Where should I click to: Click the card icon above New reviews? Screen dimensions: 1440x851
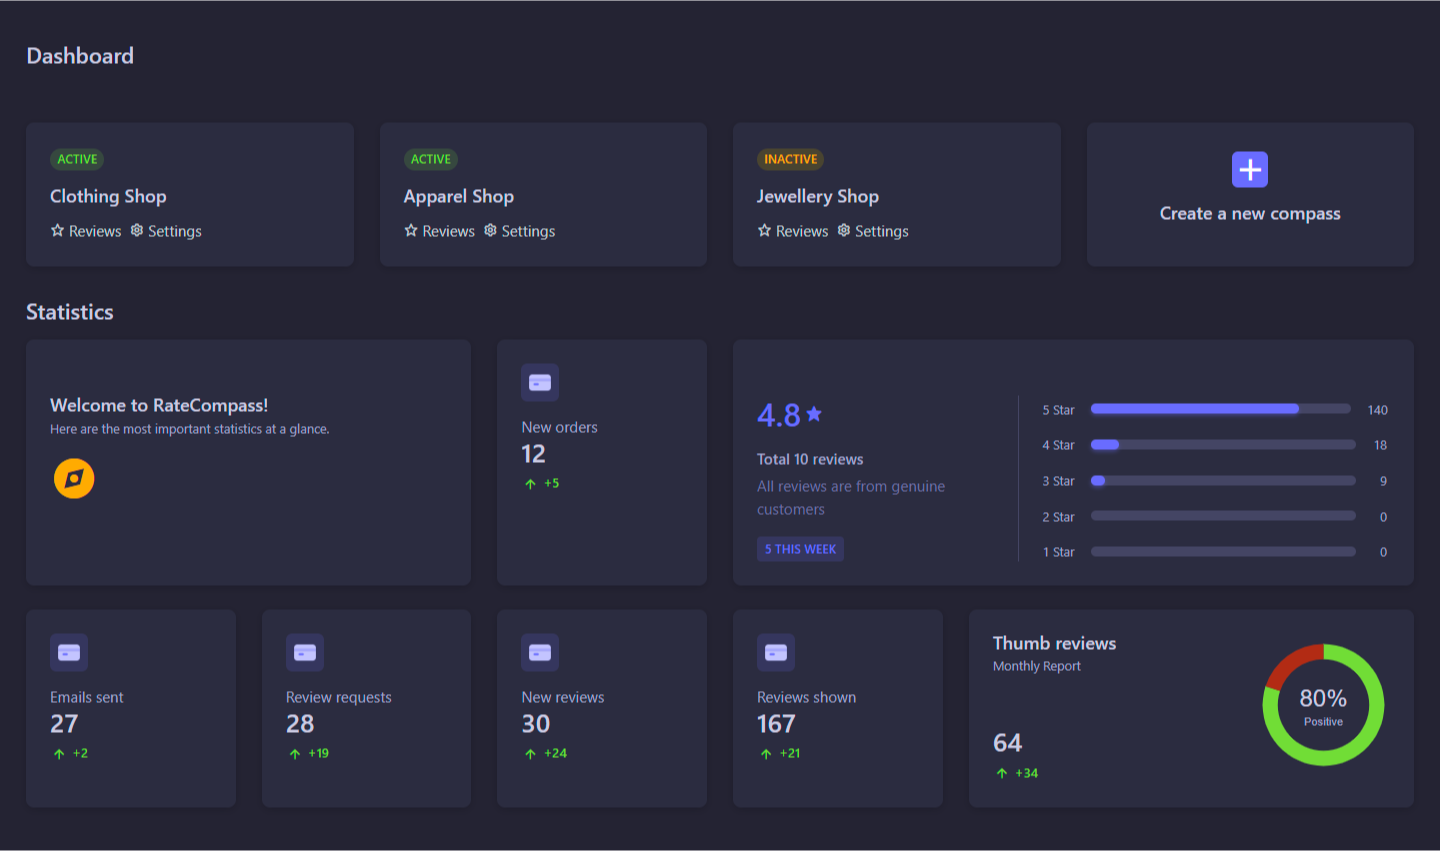pyautogui.click(x=540, y=652)
